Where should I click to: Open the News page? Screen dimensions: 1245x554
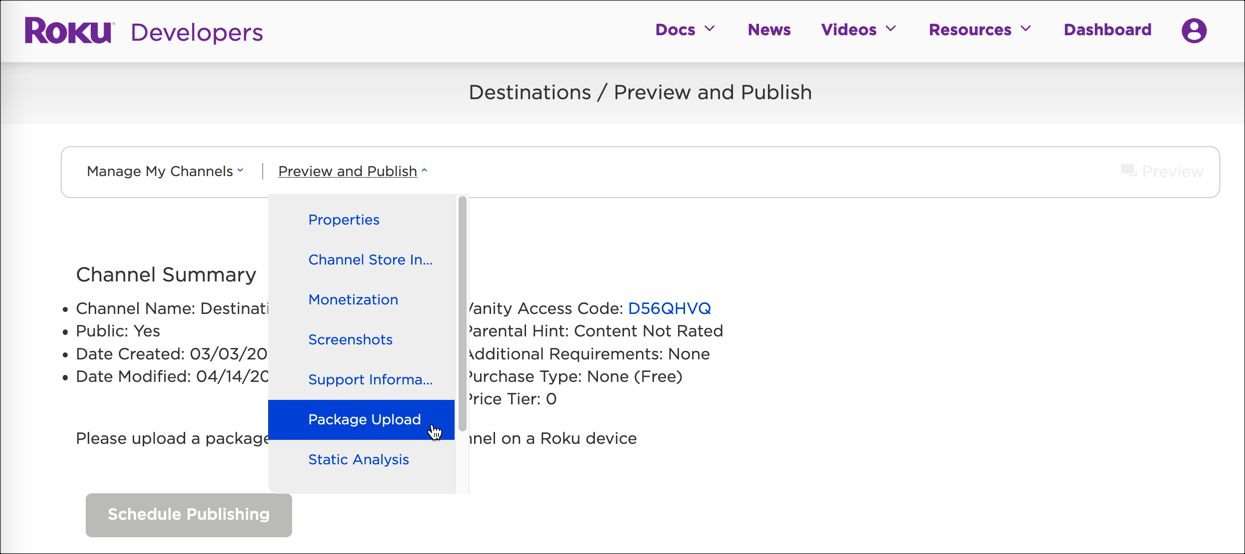coord(769,30)
